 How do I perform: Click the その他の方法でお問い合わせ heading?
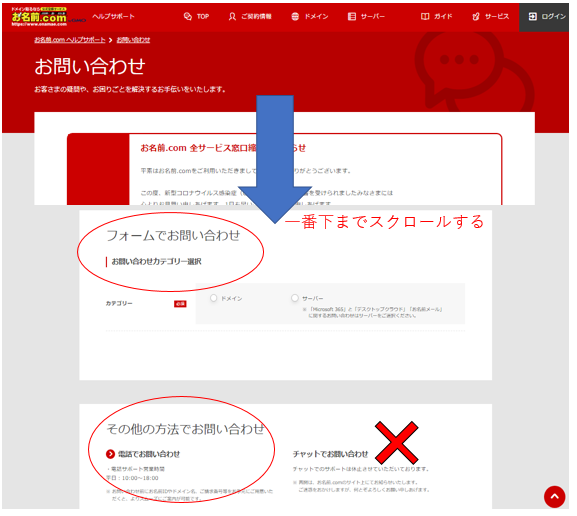(x=185, y=429)
